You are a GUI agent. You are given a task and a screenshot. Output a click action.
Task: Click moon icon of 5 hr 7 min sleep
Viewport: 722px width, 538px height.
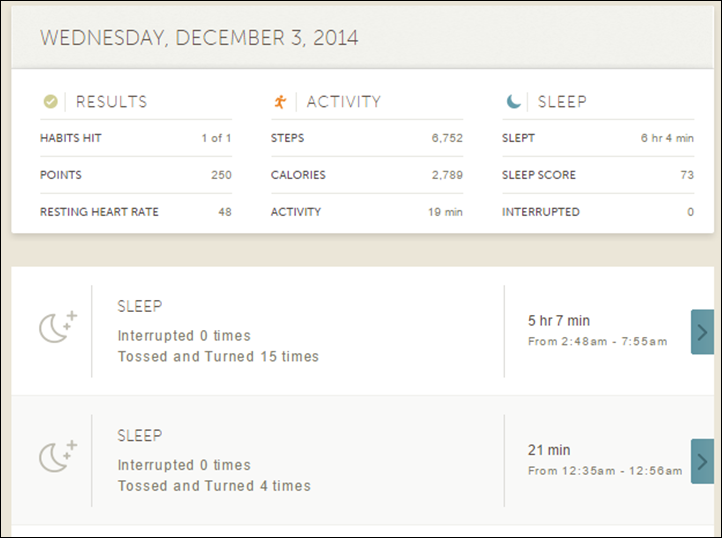(x=58, y=327)
